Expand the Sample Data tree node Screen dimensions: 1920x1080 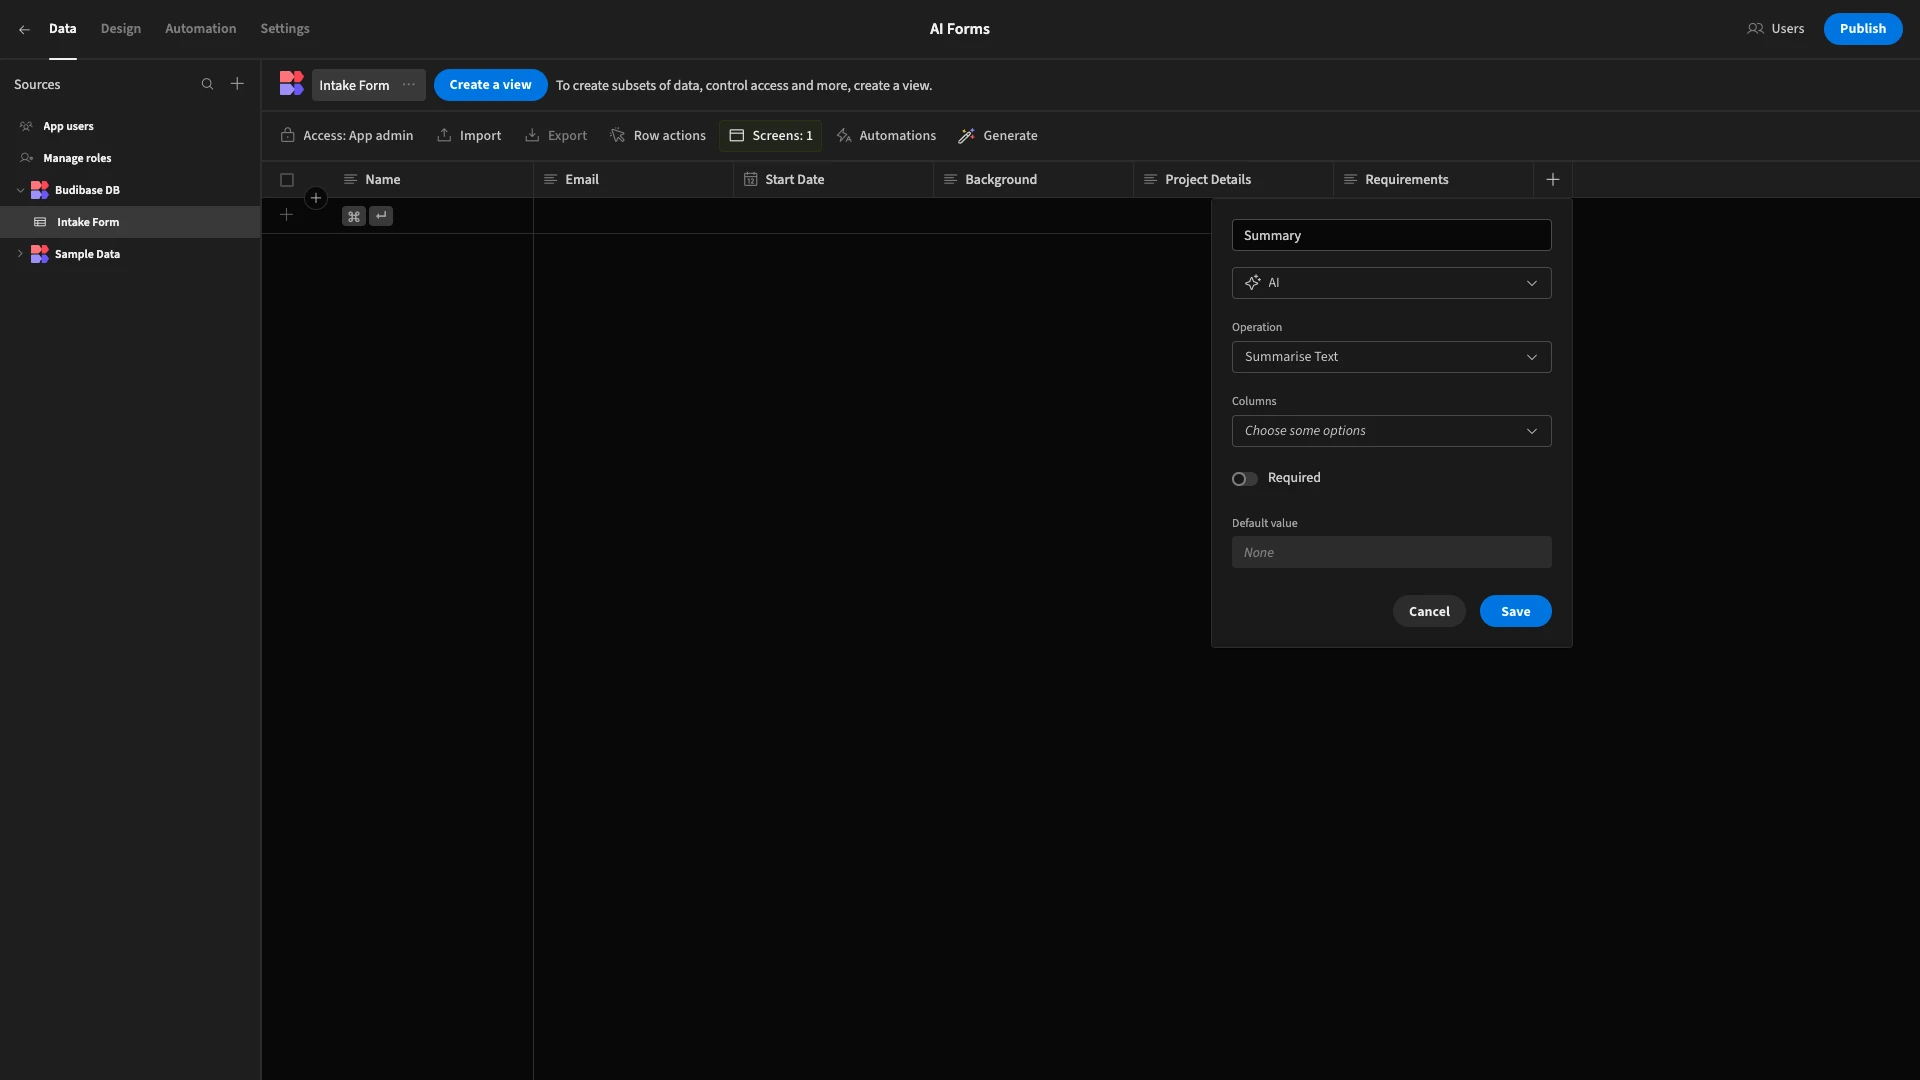(x=20, y=254)
